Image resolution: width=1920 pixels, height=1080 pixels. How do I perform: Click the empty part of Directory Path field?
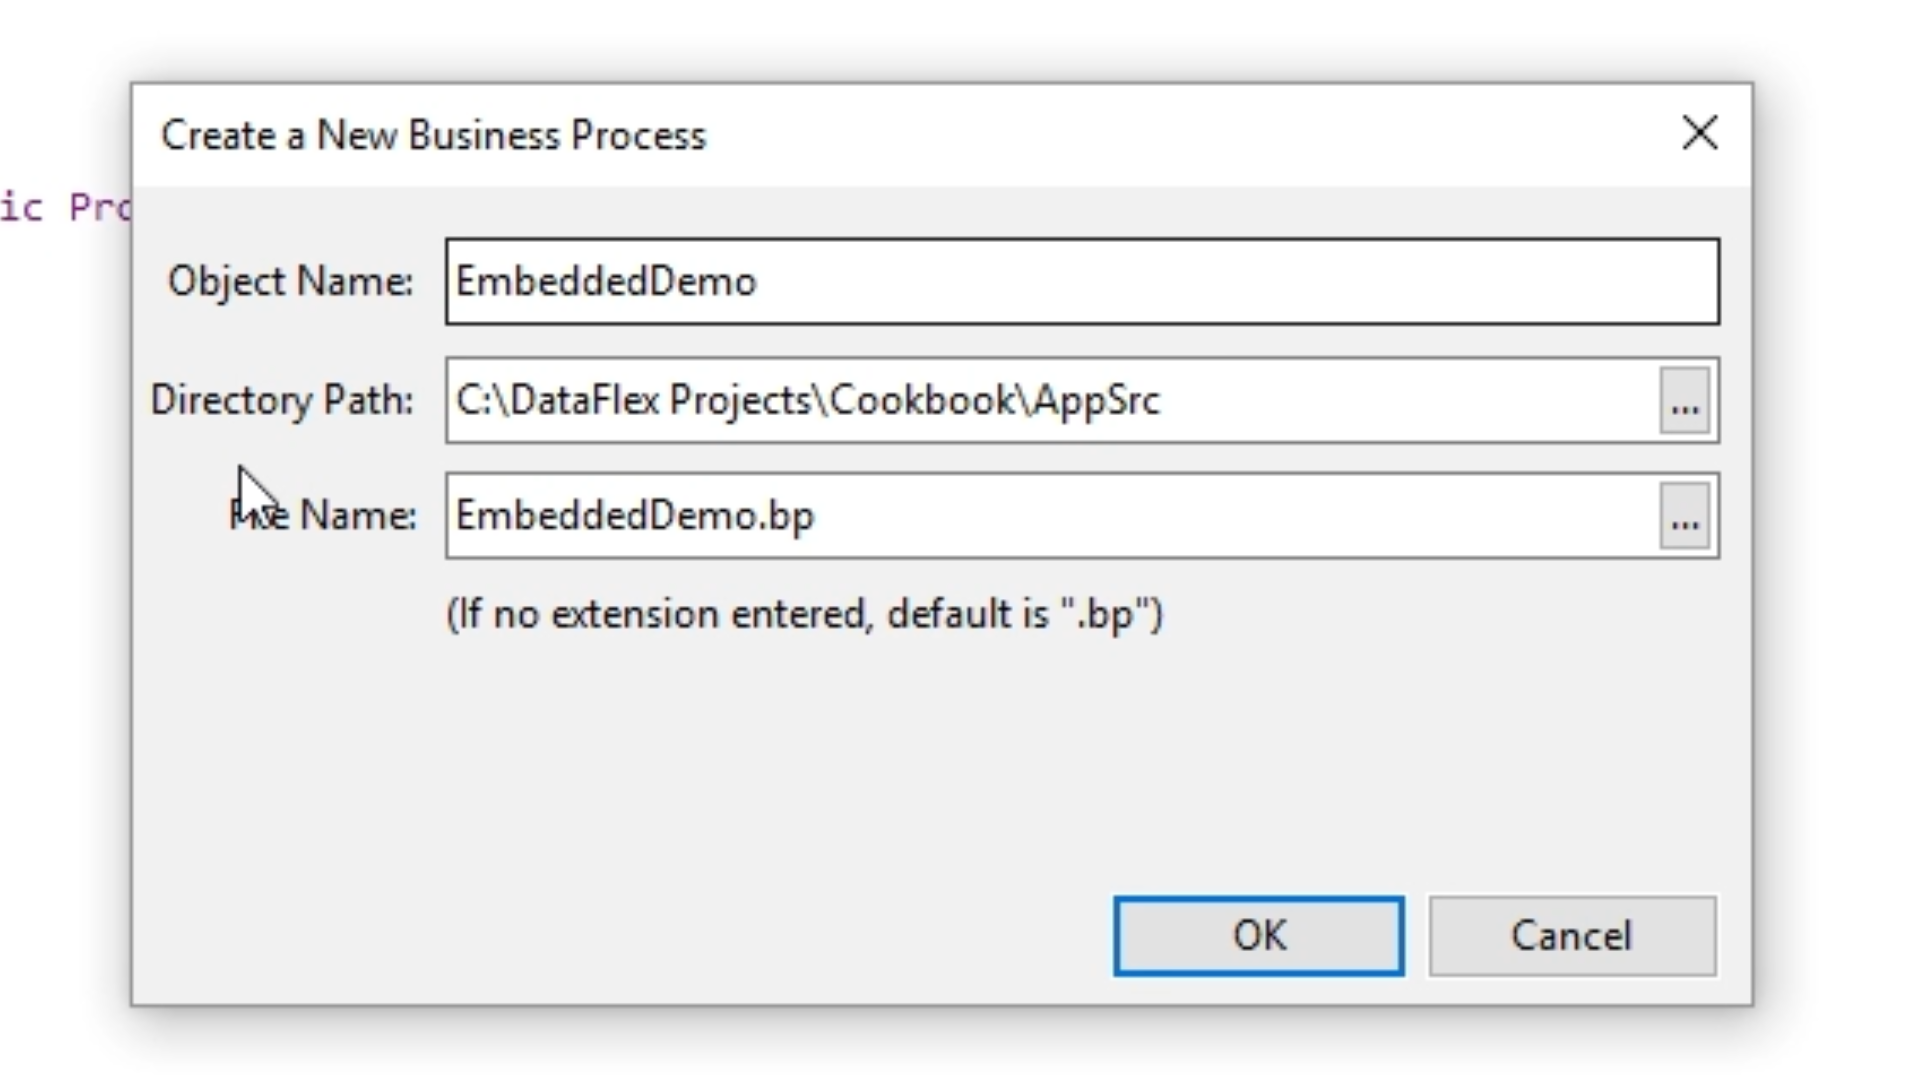pos(1400,401)
